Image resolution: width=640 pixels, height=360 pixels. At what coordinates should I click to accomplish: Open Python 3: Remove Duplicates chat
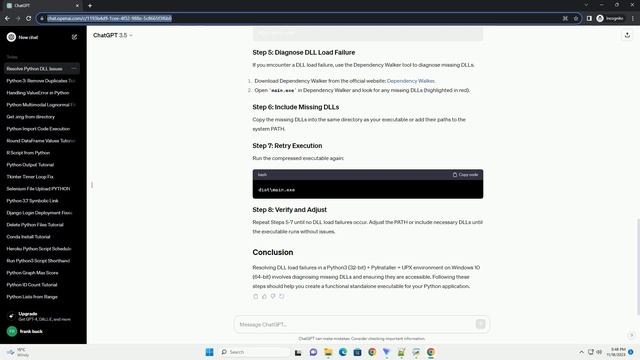coord(42,81)
